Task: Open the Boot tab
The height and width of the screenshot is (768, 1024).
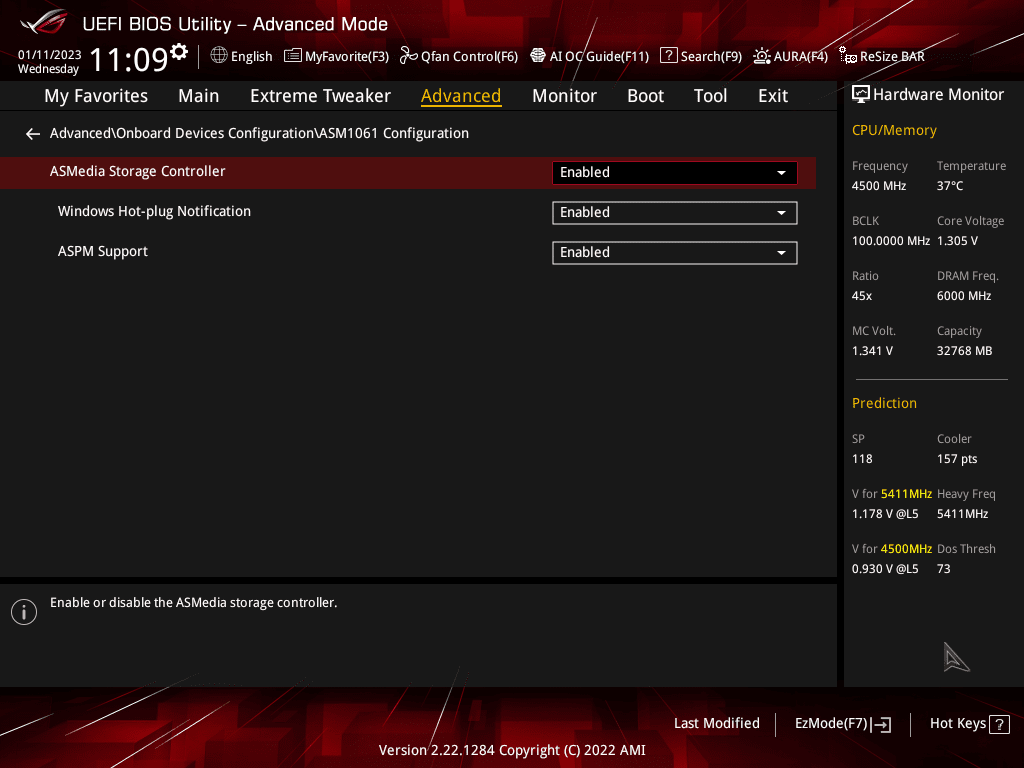Action: (645, 96)
